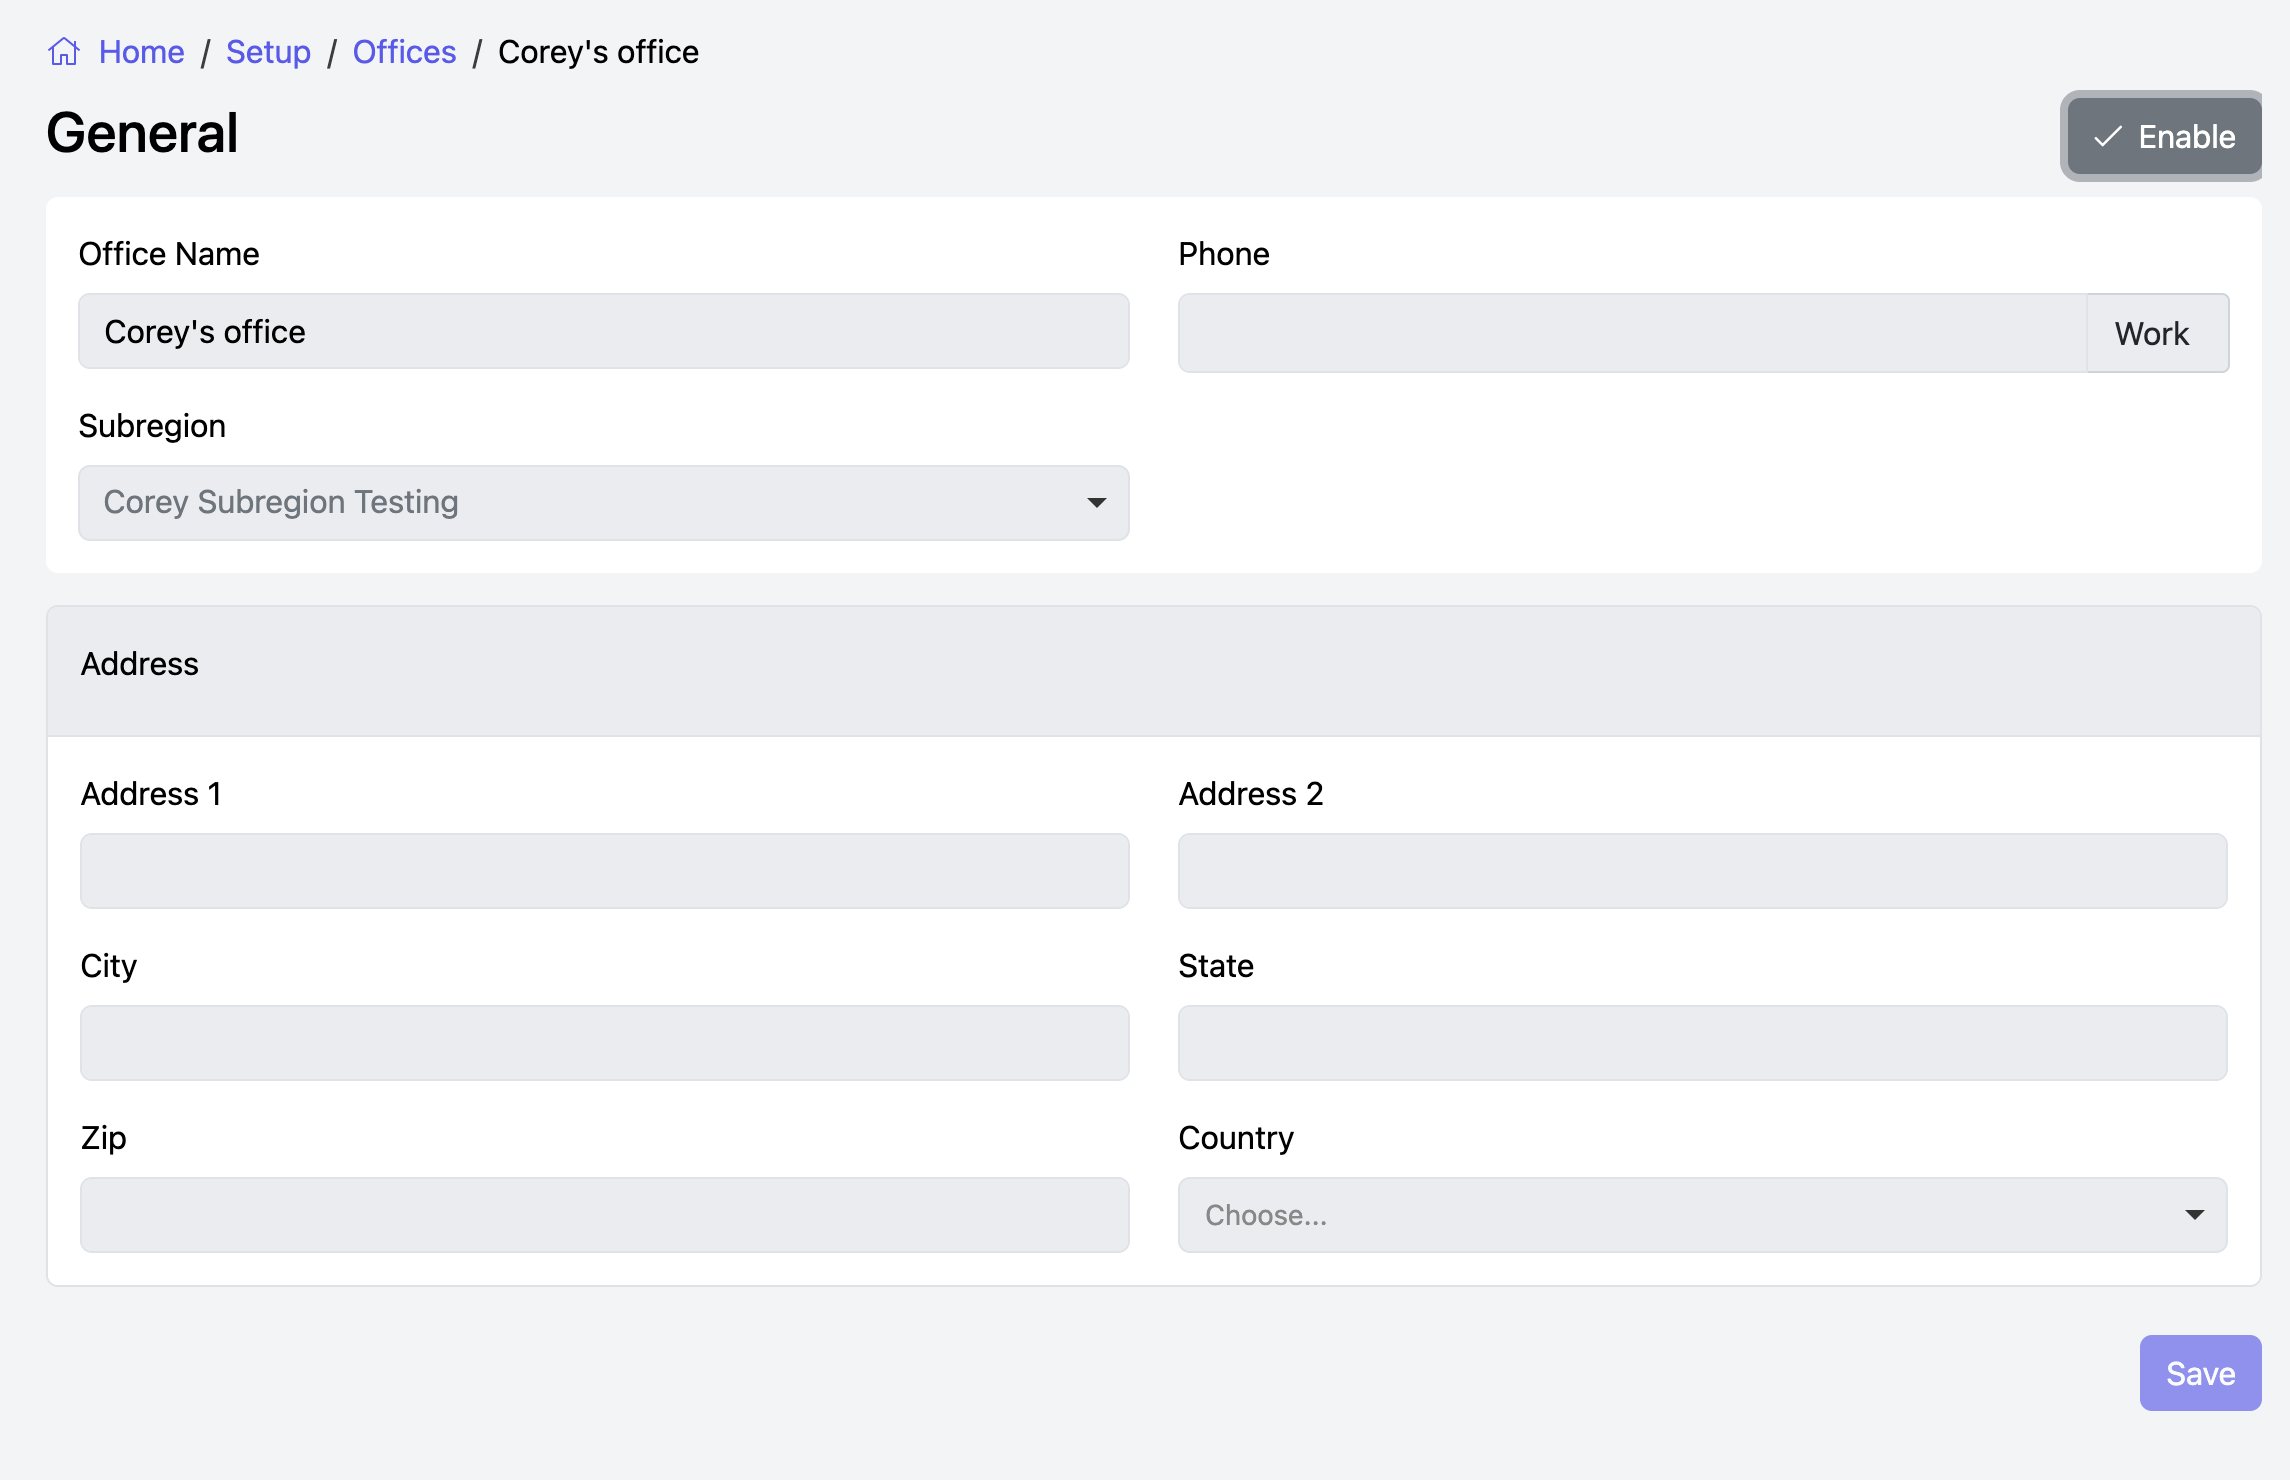The width and height of the screenshot is (2290, 1480).
Task: Click the home icon in breadcrumb
Action: 64,52
